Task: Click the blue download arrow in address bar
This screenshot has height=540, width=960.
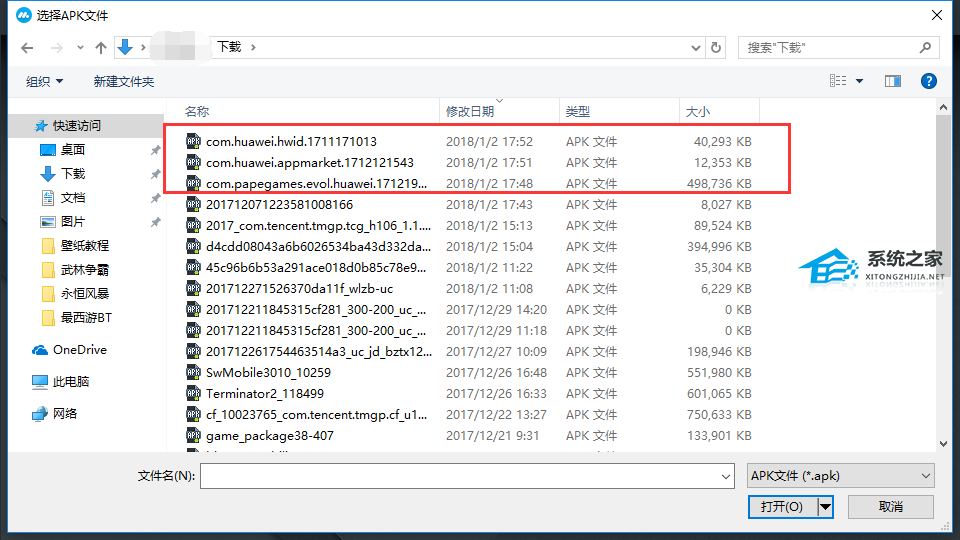Action: 125,47
